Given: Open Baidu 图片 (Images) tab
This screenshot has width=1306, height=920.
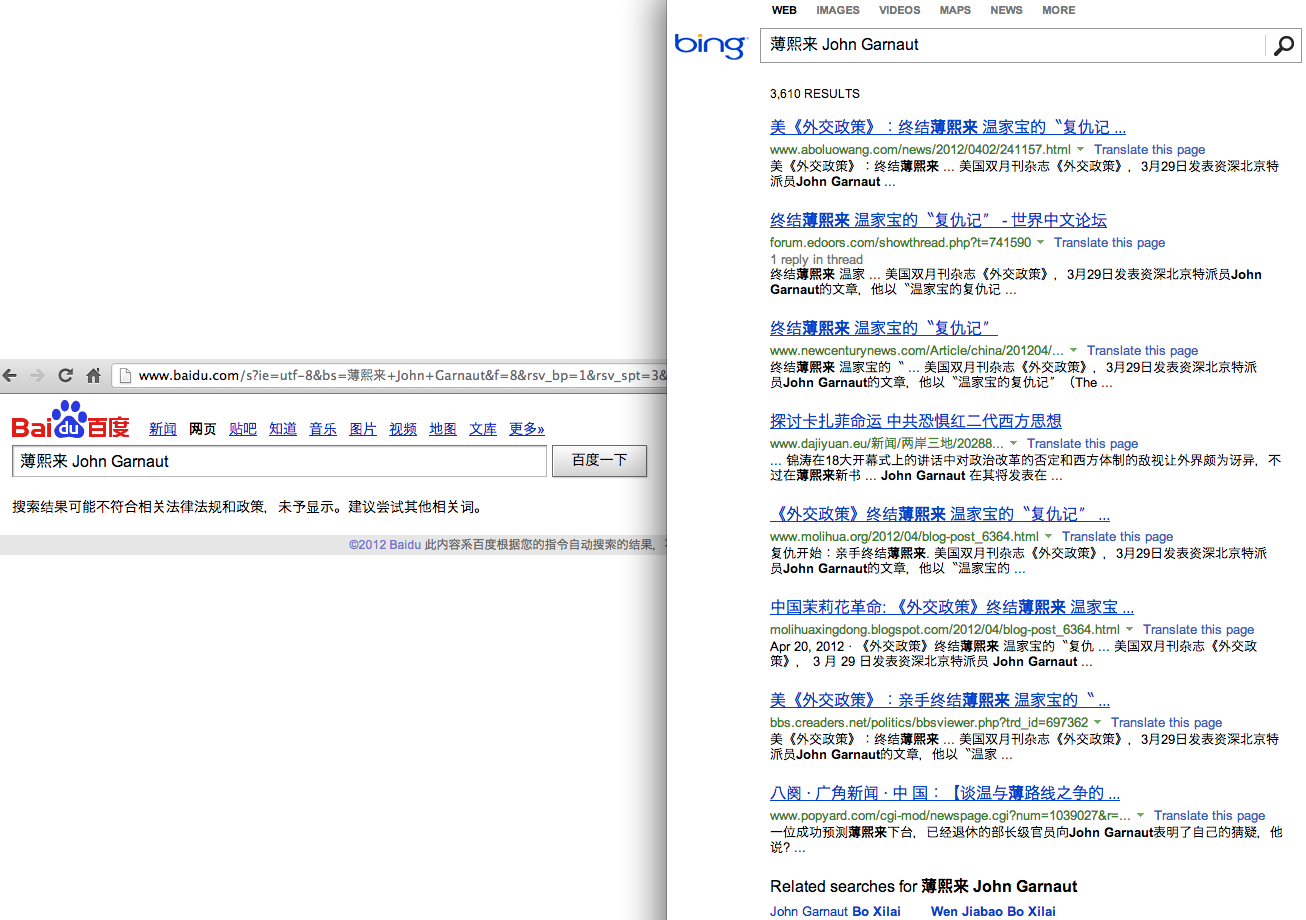Looking at the screenshot, I should 363,429.
